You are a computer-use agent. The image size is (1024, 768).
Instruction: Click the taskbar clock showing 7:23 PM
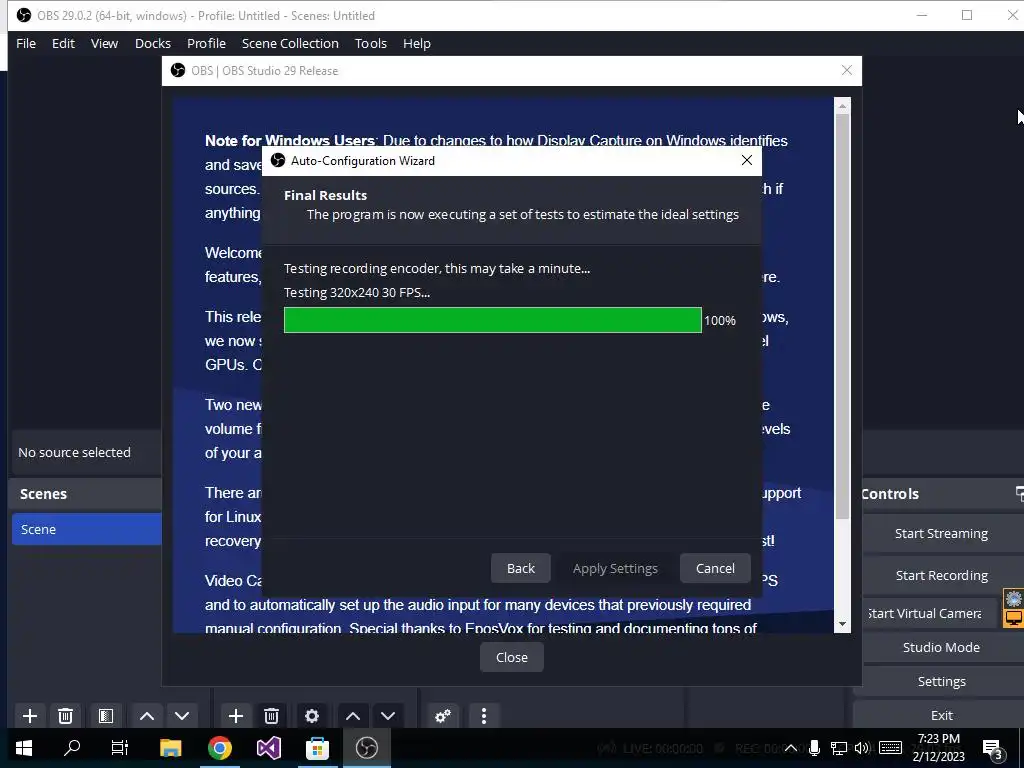coord(938,748)
